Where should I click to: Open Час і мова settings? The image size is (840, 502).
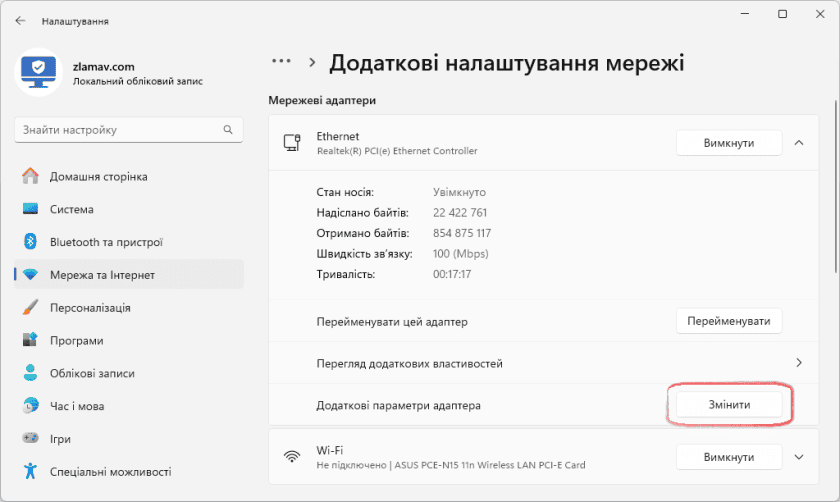tap(129, 406)
